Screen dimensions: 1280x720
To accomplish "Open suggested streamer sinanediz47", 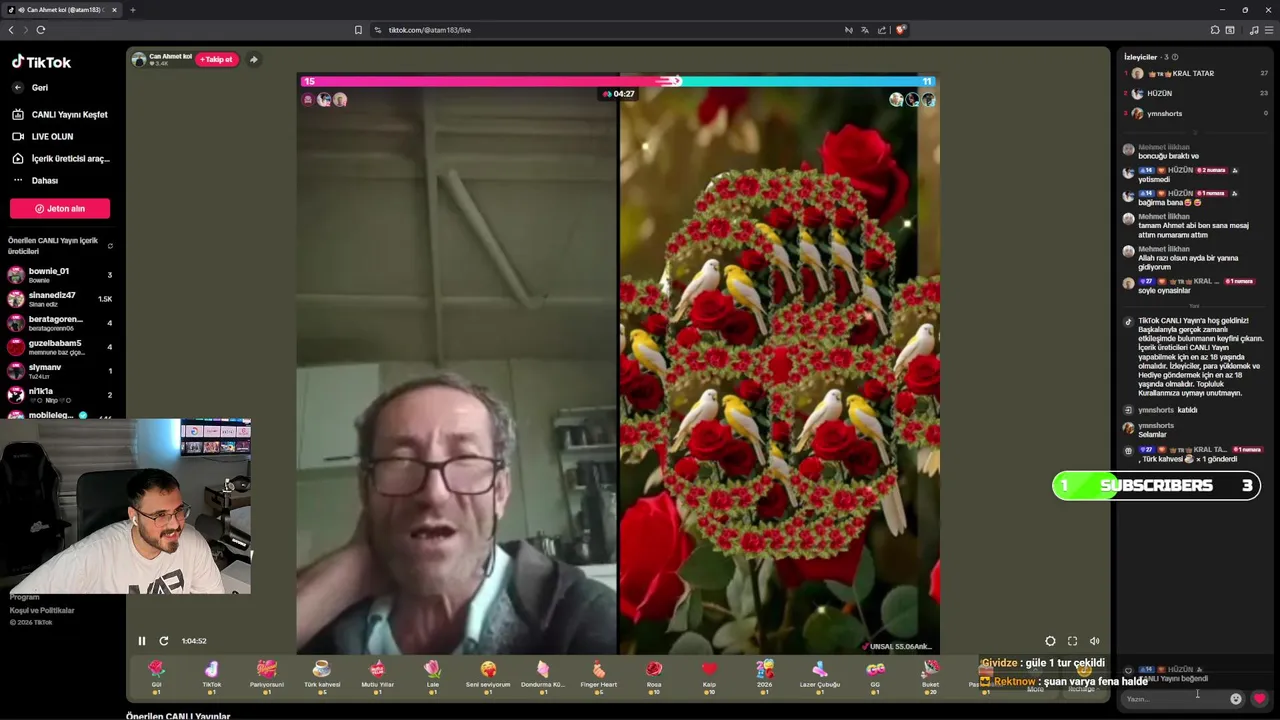I will point(60,298).
